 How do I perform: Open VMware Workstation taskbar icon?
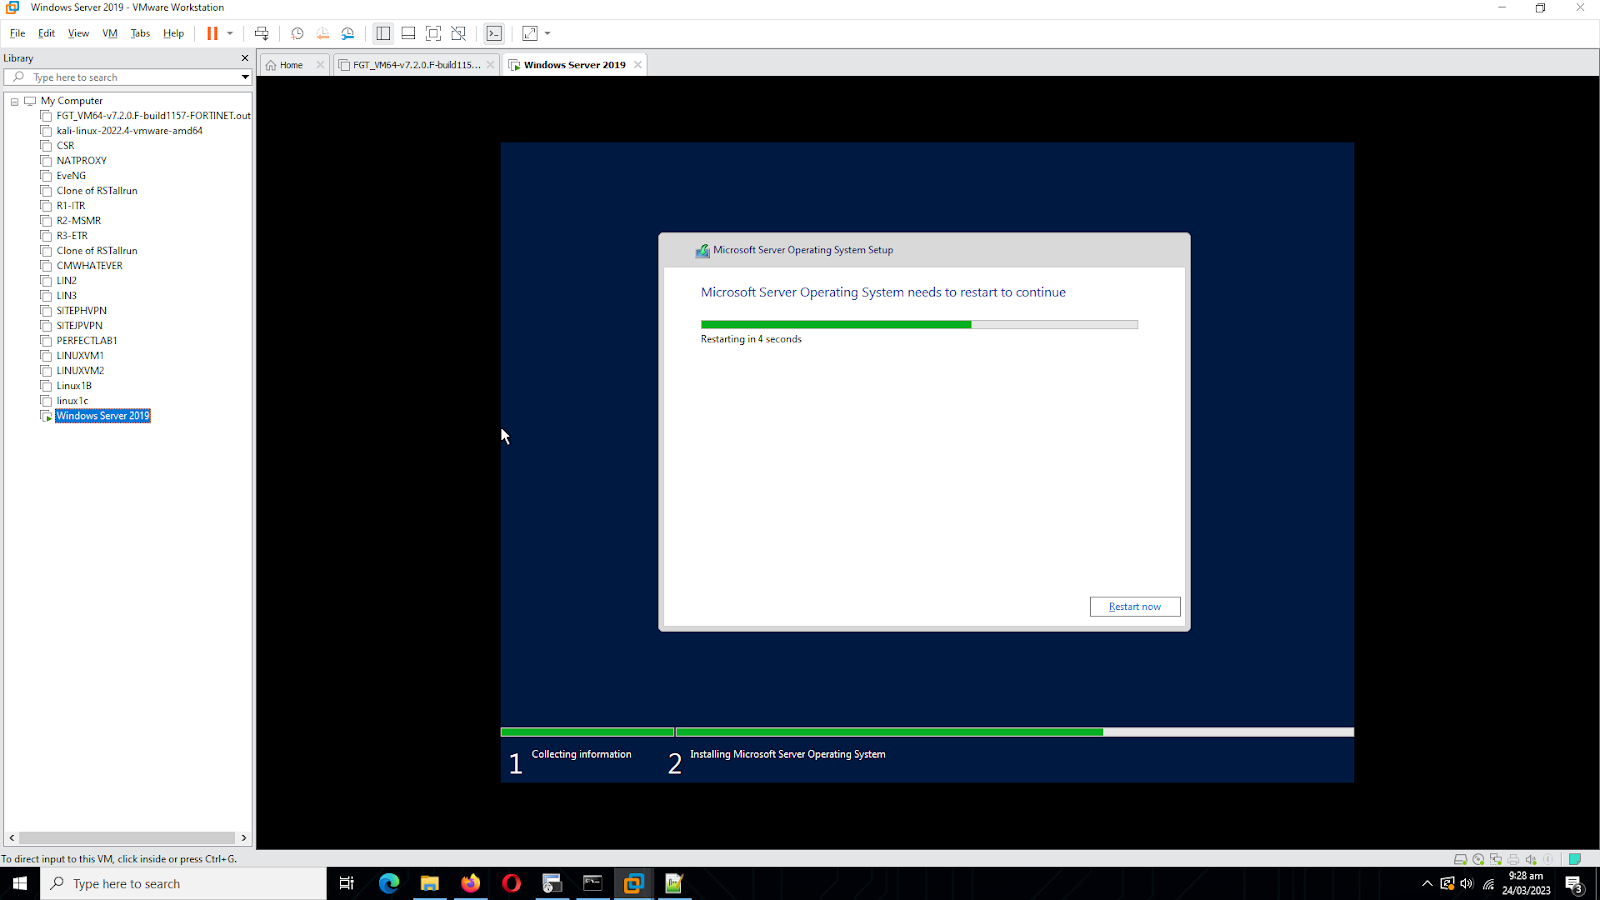click(633, 884)
